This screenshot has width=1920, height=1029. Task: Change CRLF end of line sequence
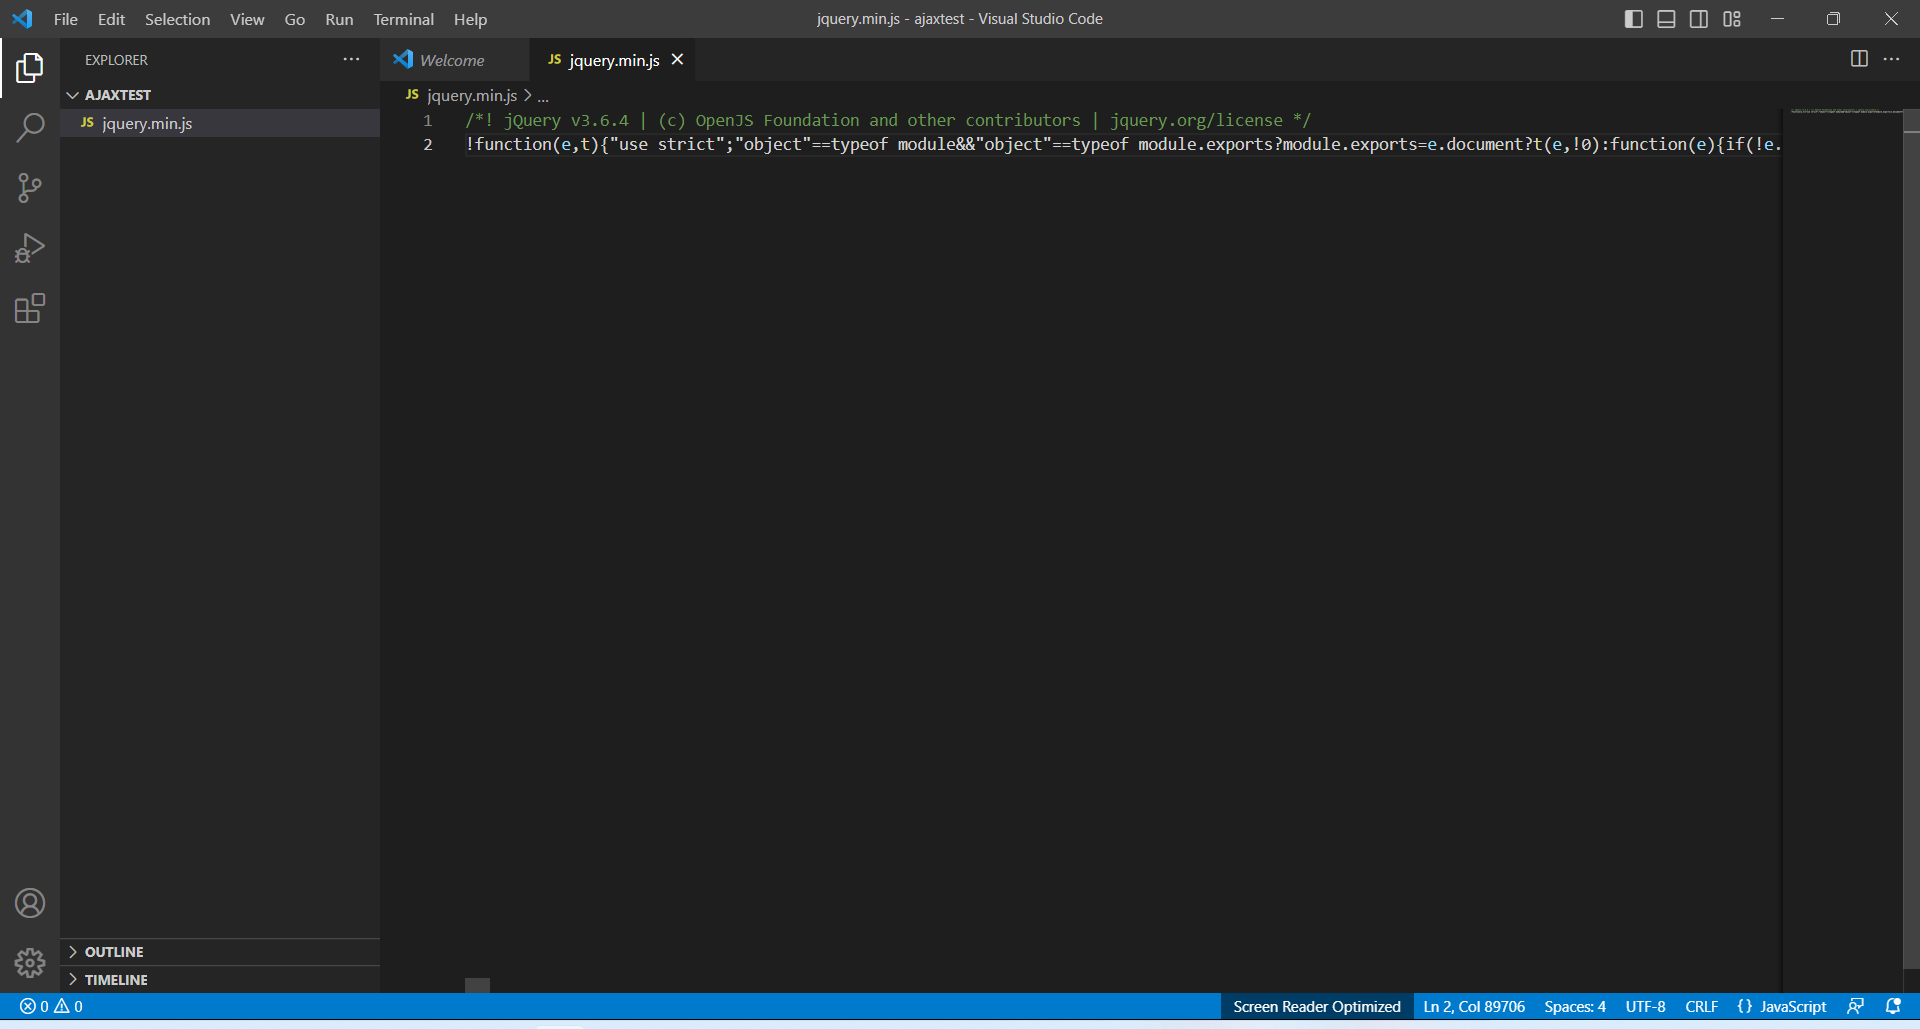point(1701,1006)
